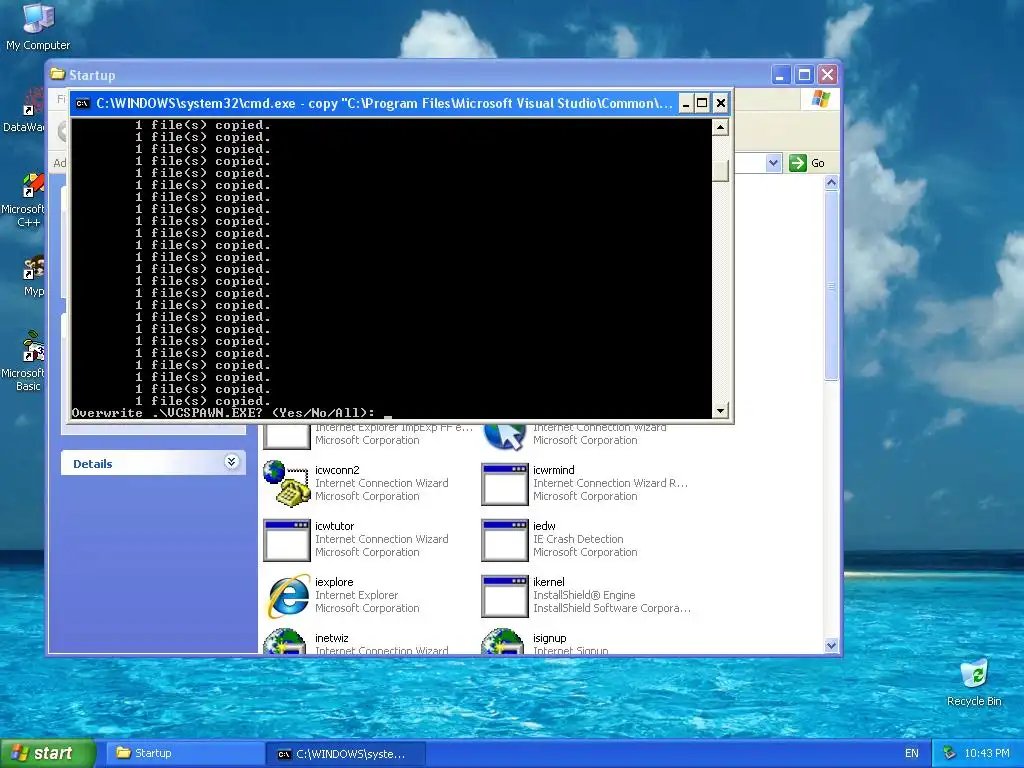Select the Internet Connection Wizard cursor-globe icon
1024x768 pixels.
point(504,436)
